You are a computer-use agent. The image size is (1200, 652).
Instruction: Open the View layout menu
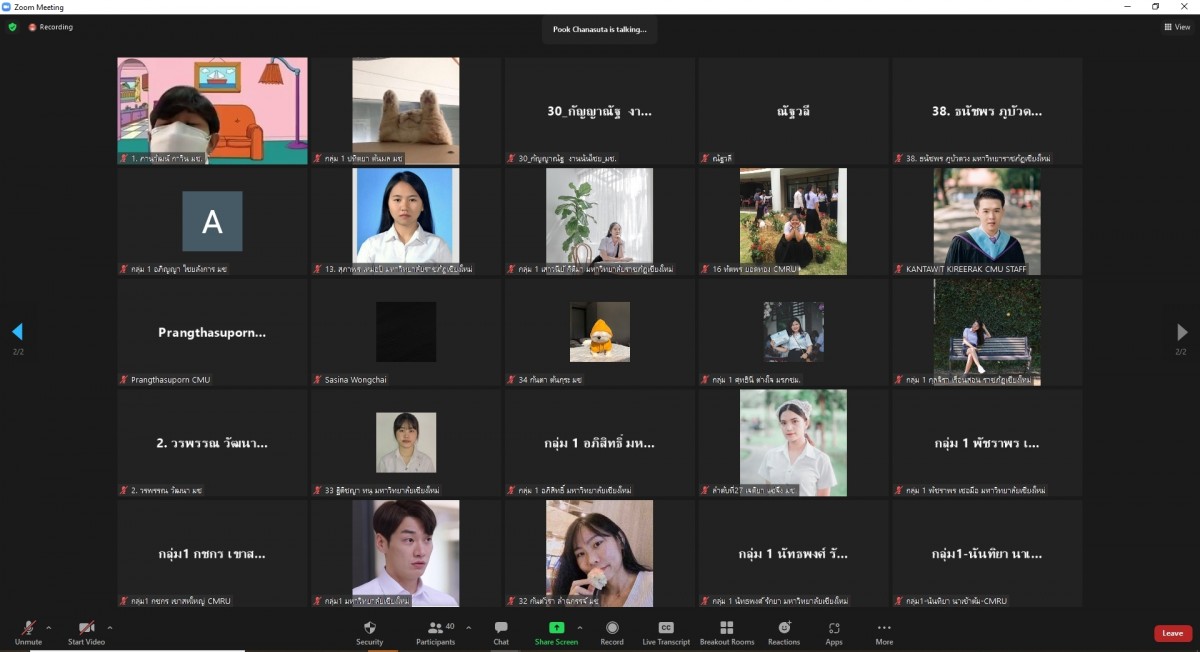[1177, 27]
